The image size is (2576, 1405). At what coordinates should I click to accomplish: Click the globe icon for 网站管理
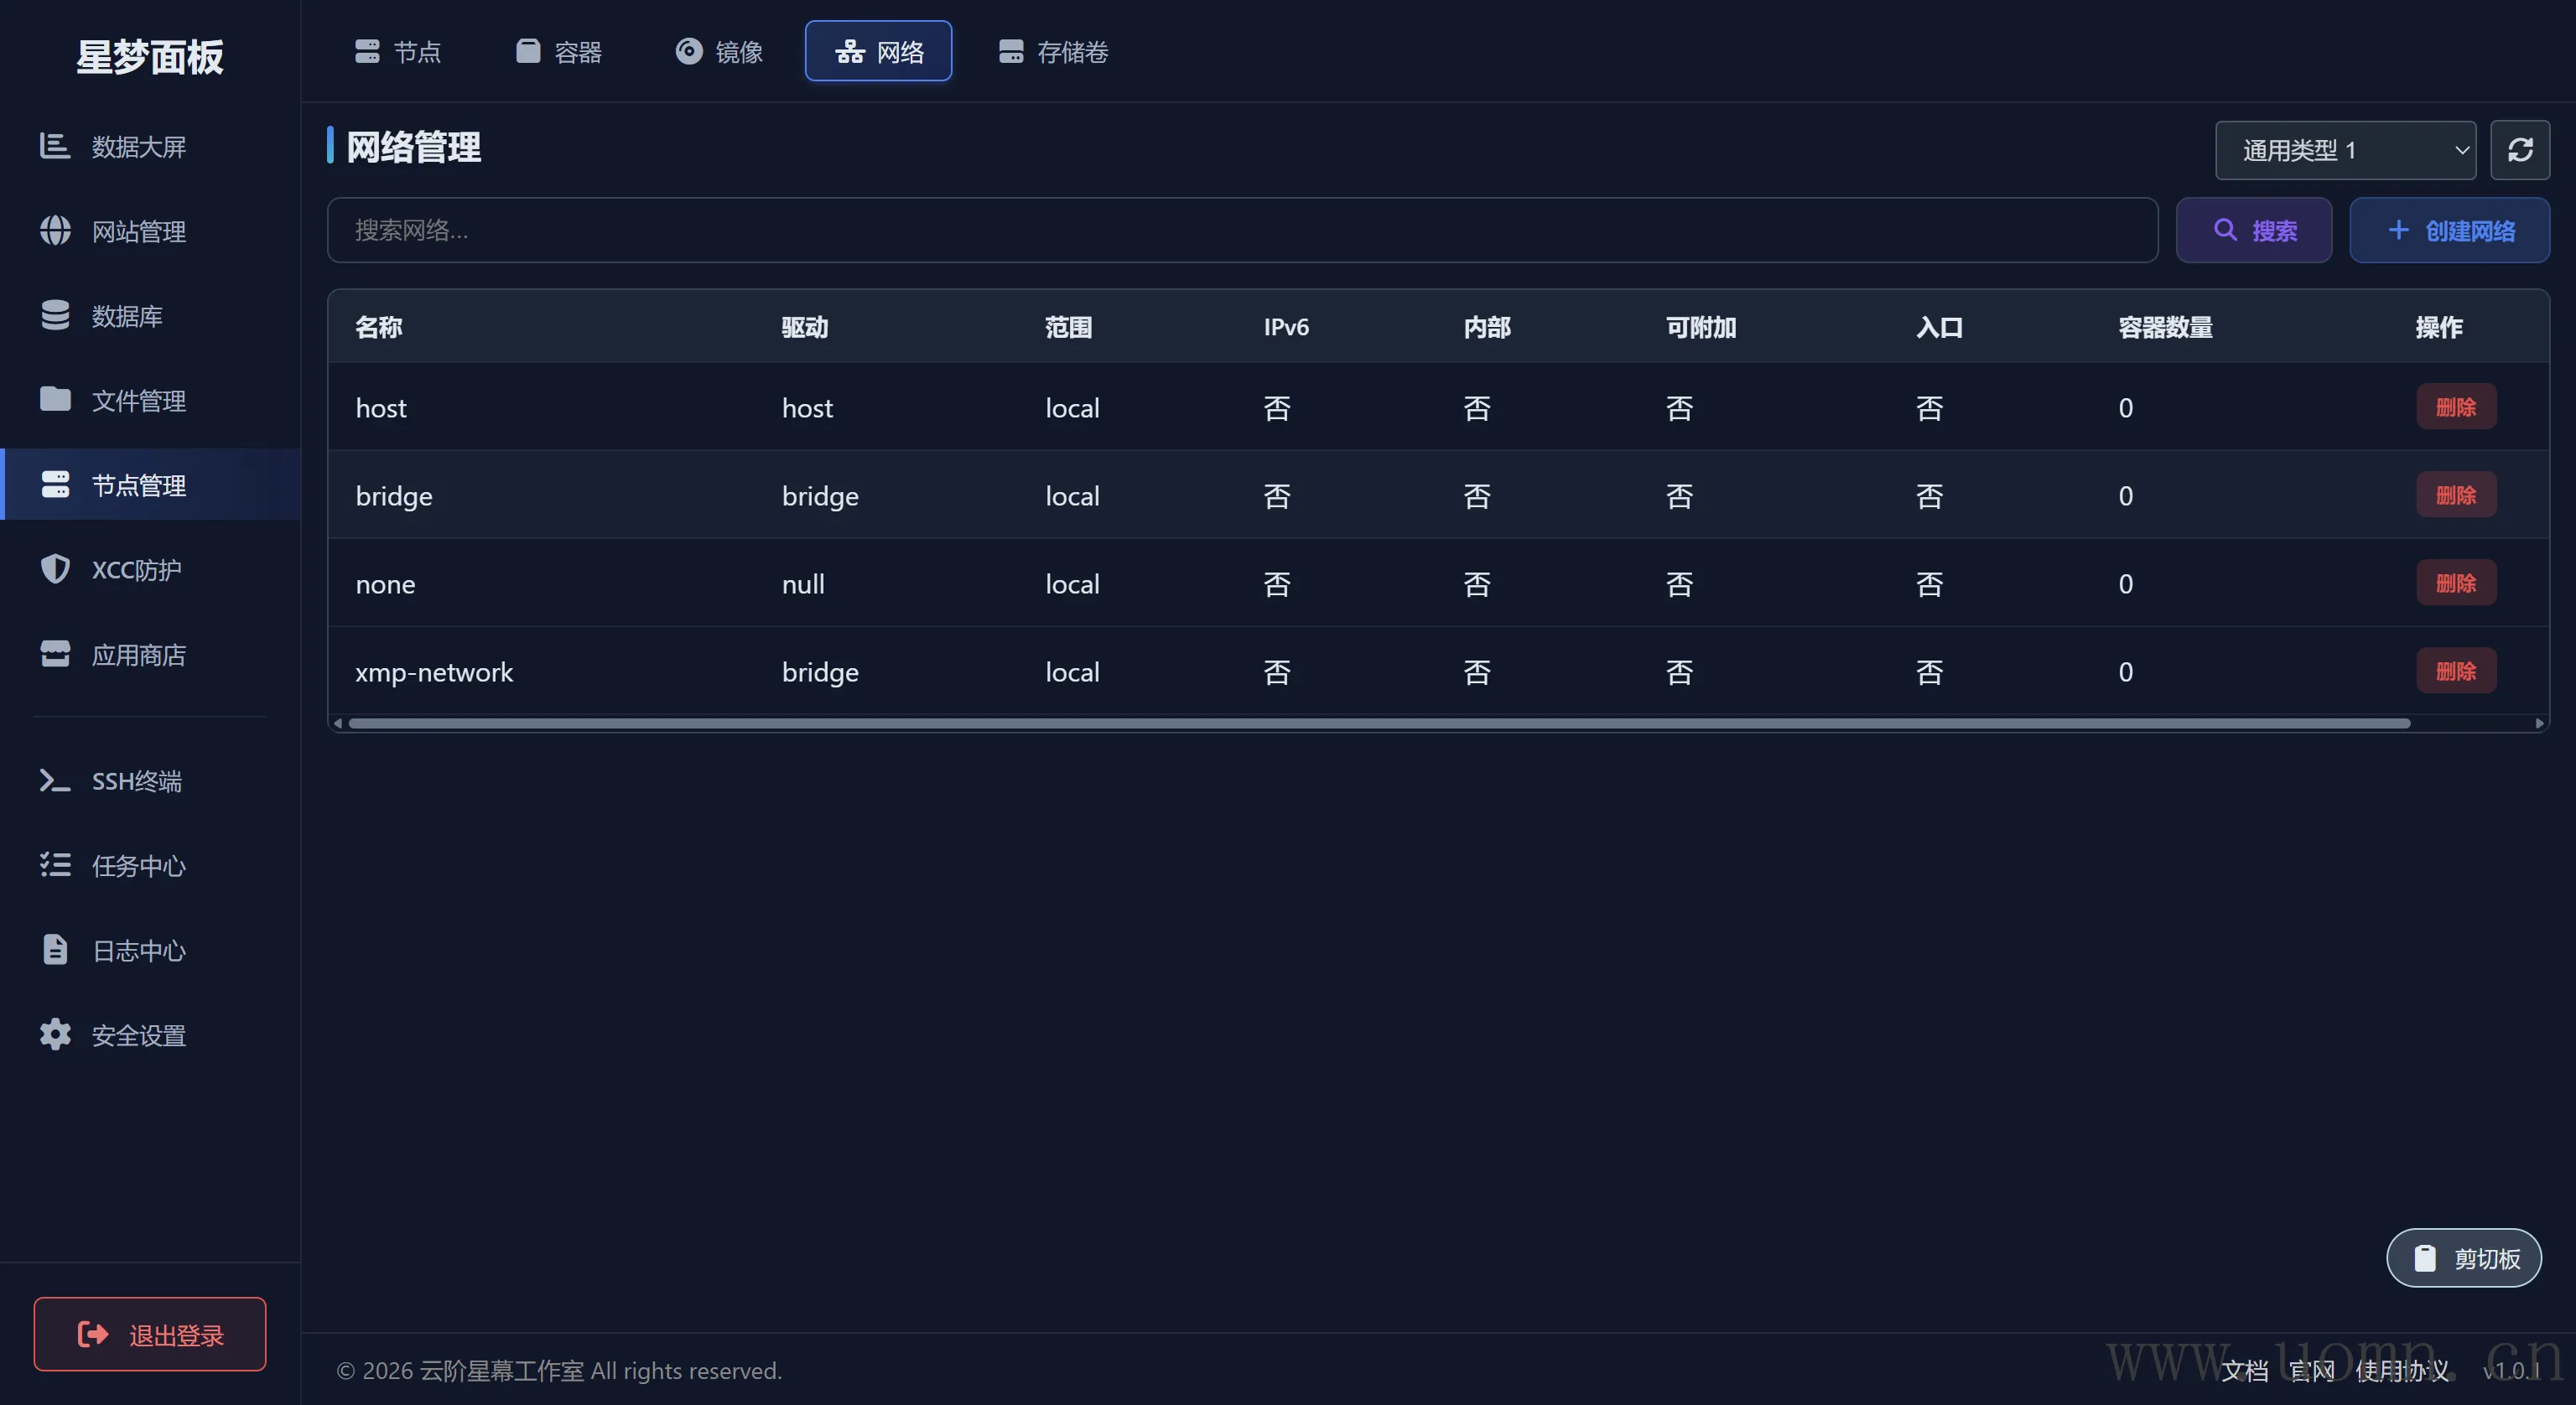[55, 231]
